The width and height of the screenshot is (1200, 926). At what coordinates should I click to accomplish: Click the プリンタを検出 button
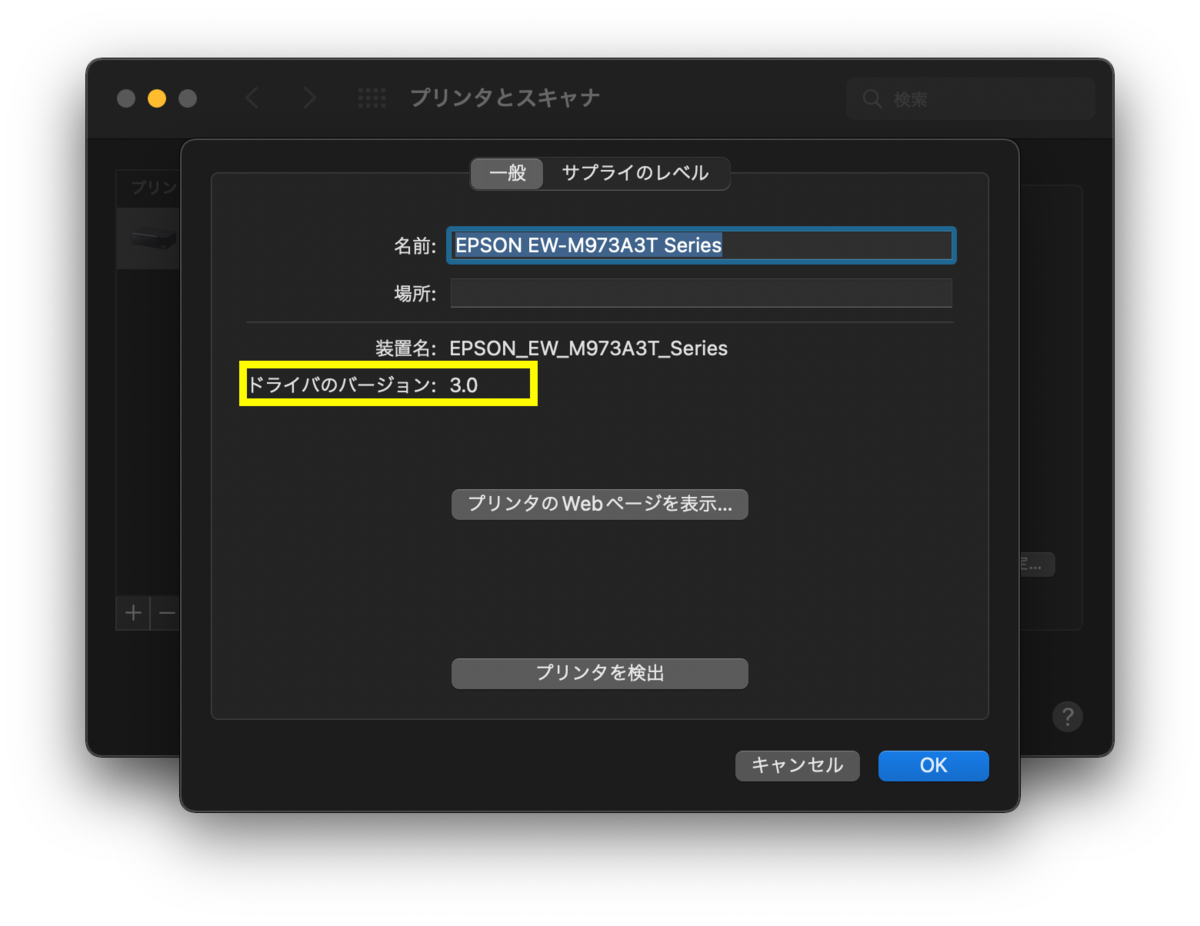pyautogui.click(x=600, y=673)
